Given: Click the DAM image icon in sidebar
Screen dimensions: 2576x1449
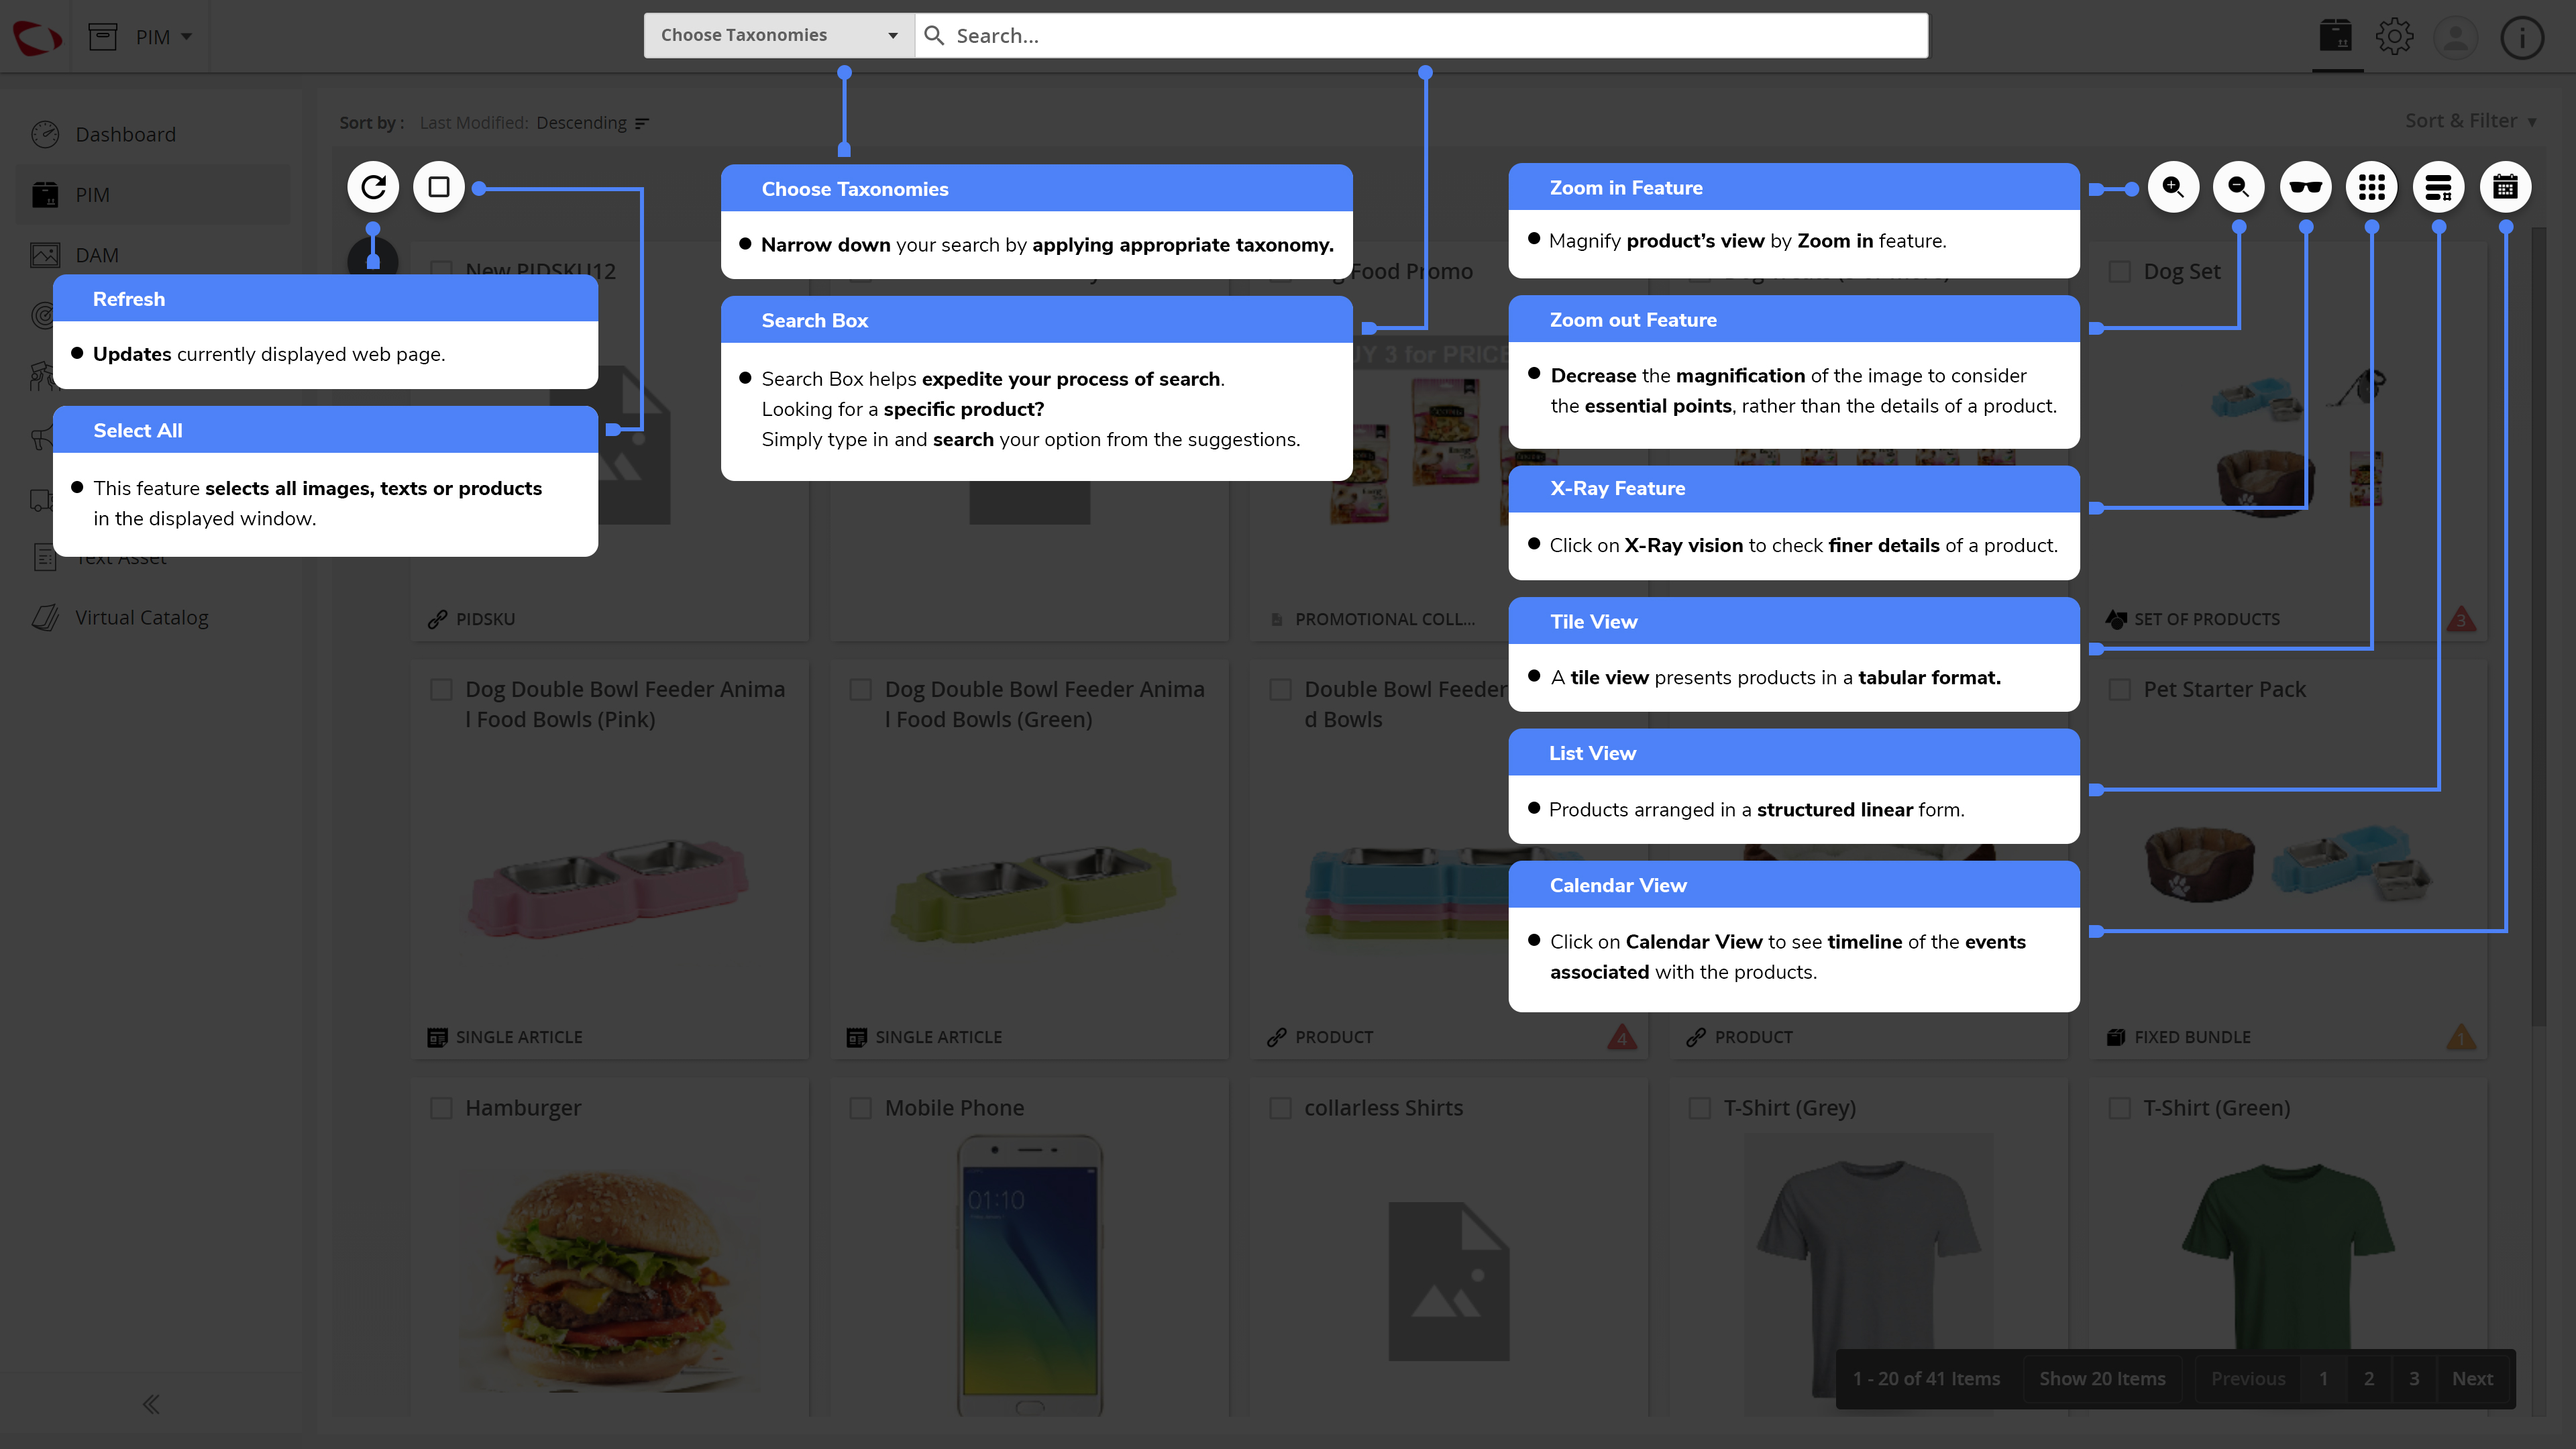Looking at the screenshot, I should [x=45, y=255].
